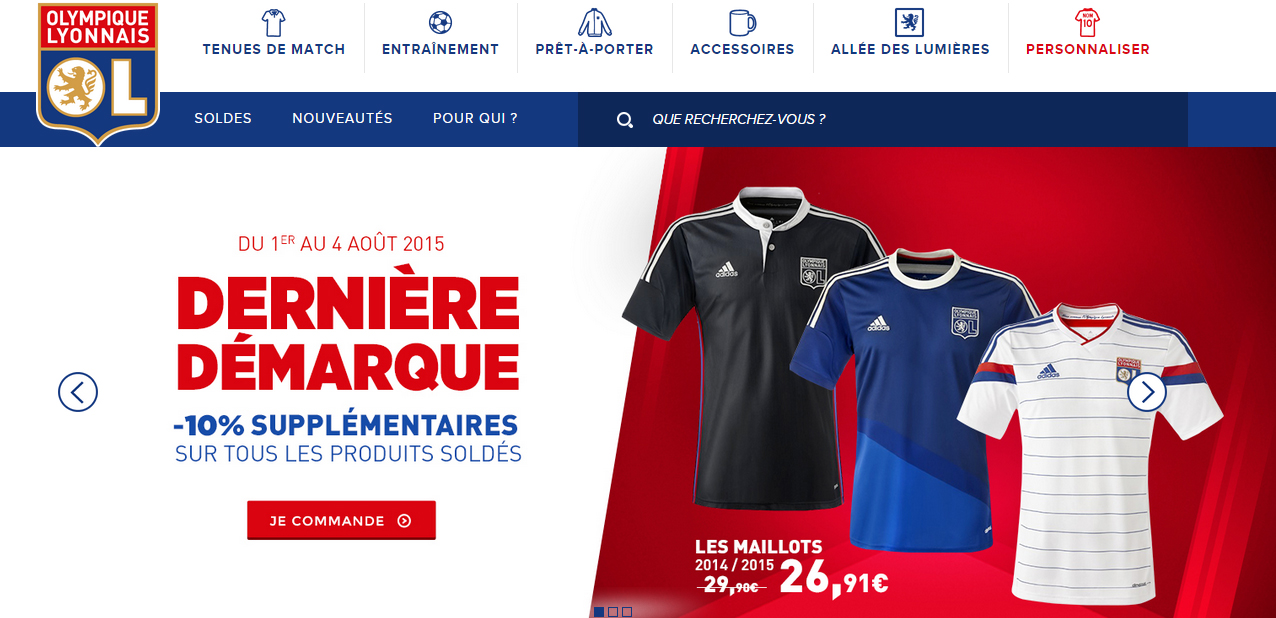The width and height of the screenshot is (1276, 618).
Task: Open the Soldes menu
Action: pos(223,118)
